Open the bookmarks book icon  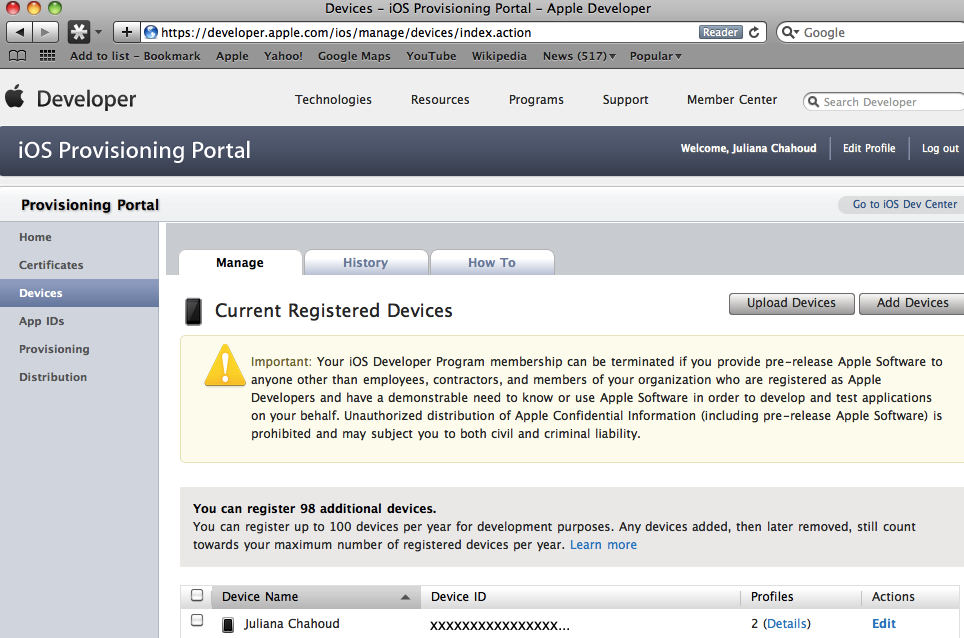point(18,56)
